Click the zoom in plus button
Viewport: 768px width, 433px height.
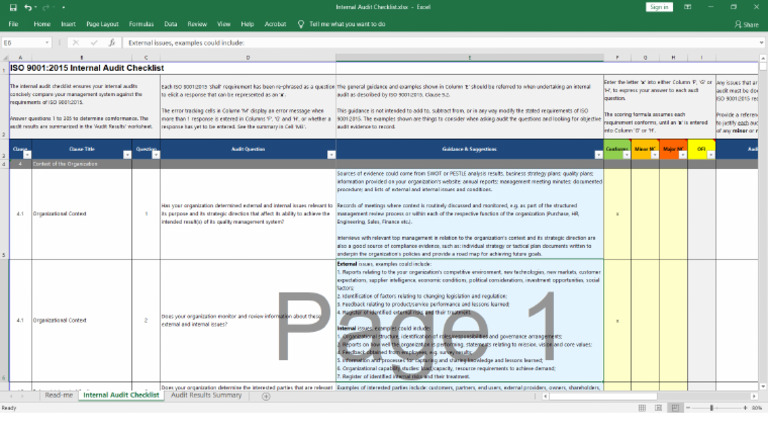point(745,408)
